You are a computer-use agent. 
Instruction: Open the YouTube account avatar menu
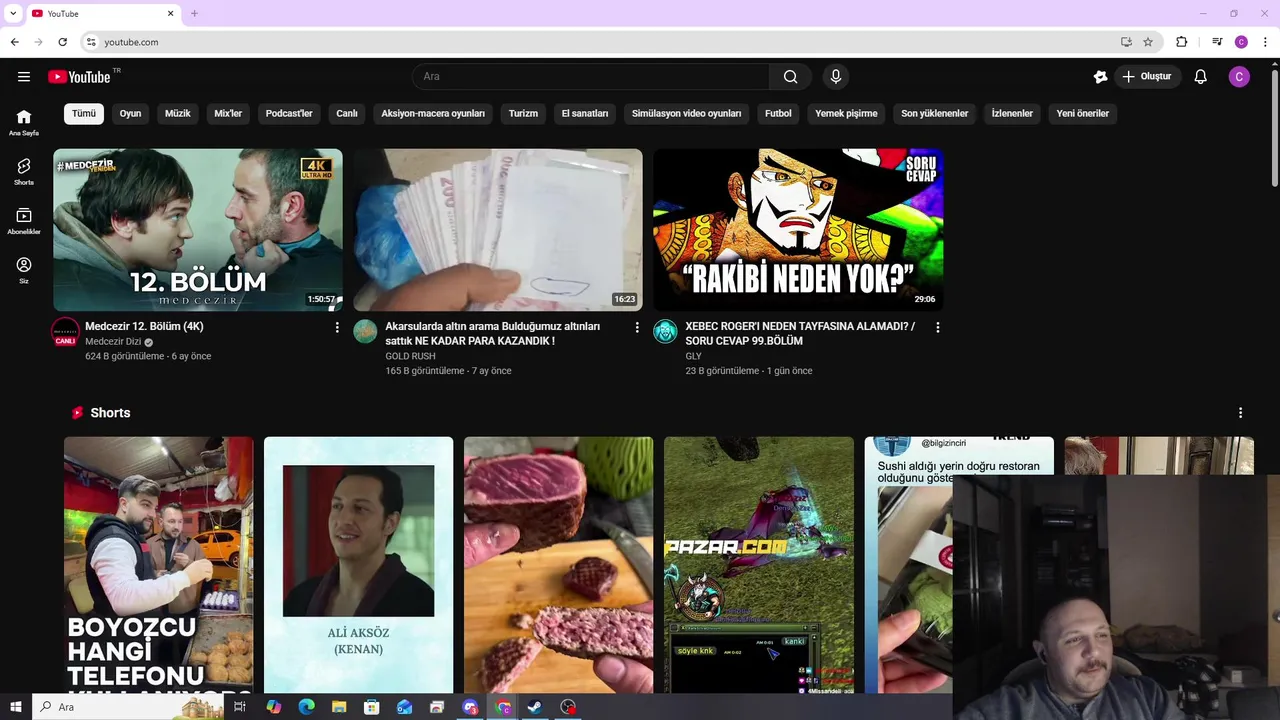coord(1239,77)
